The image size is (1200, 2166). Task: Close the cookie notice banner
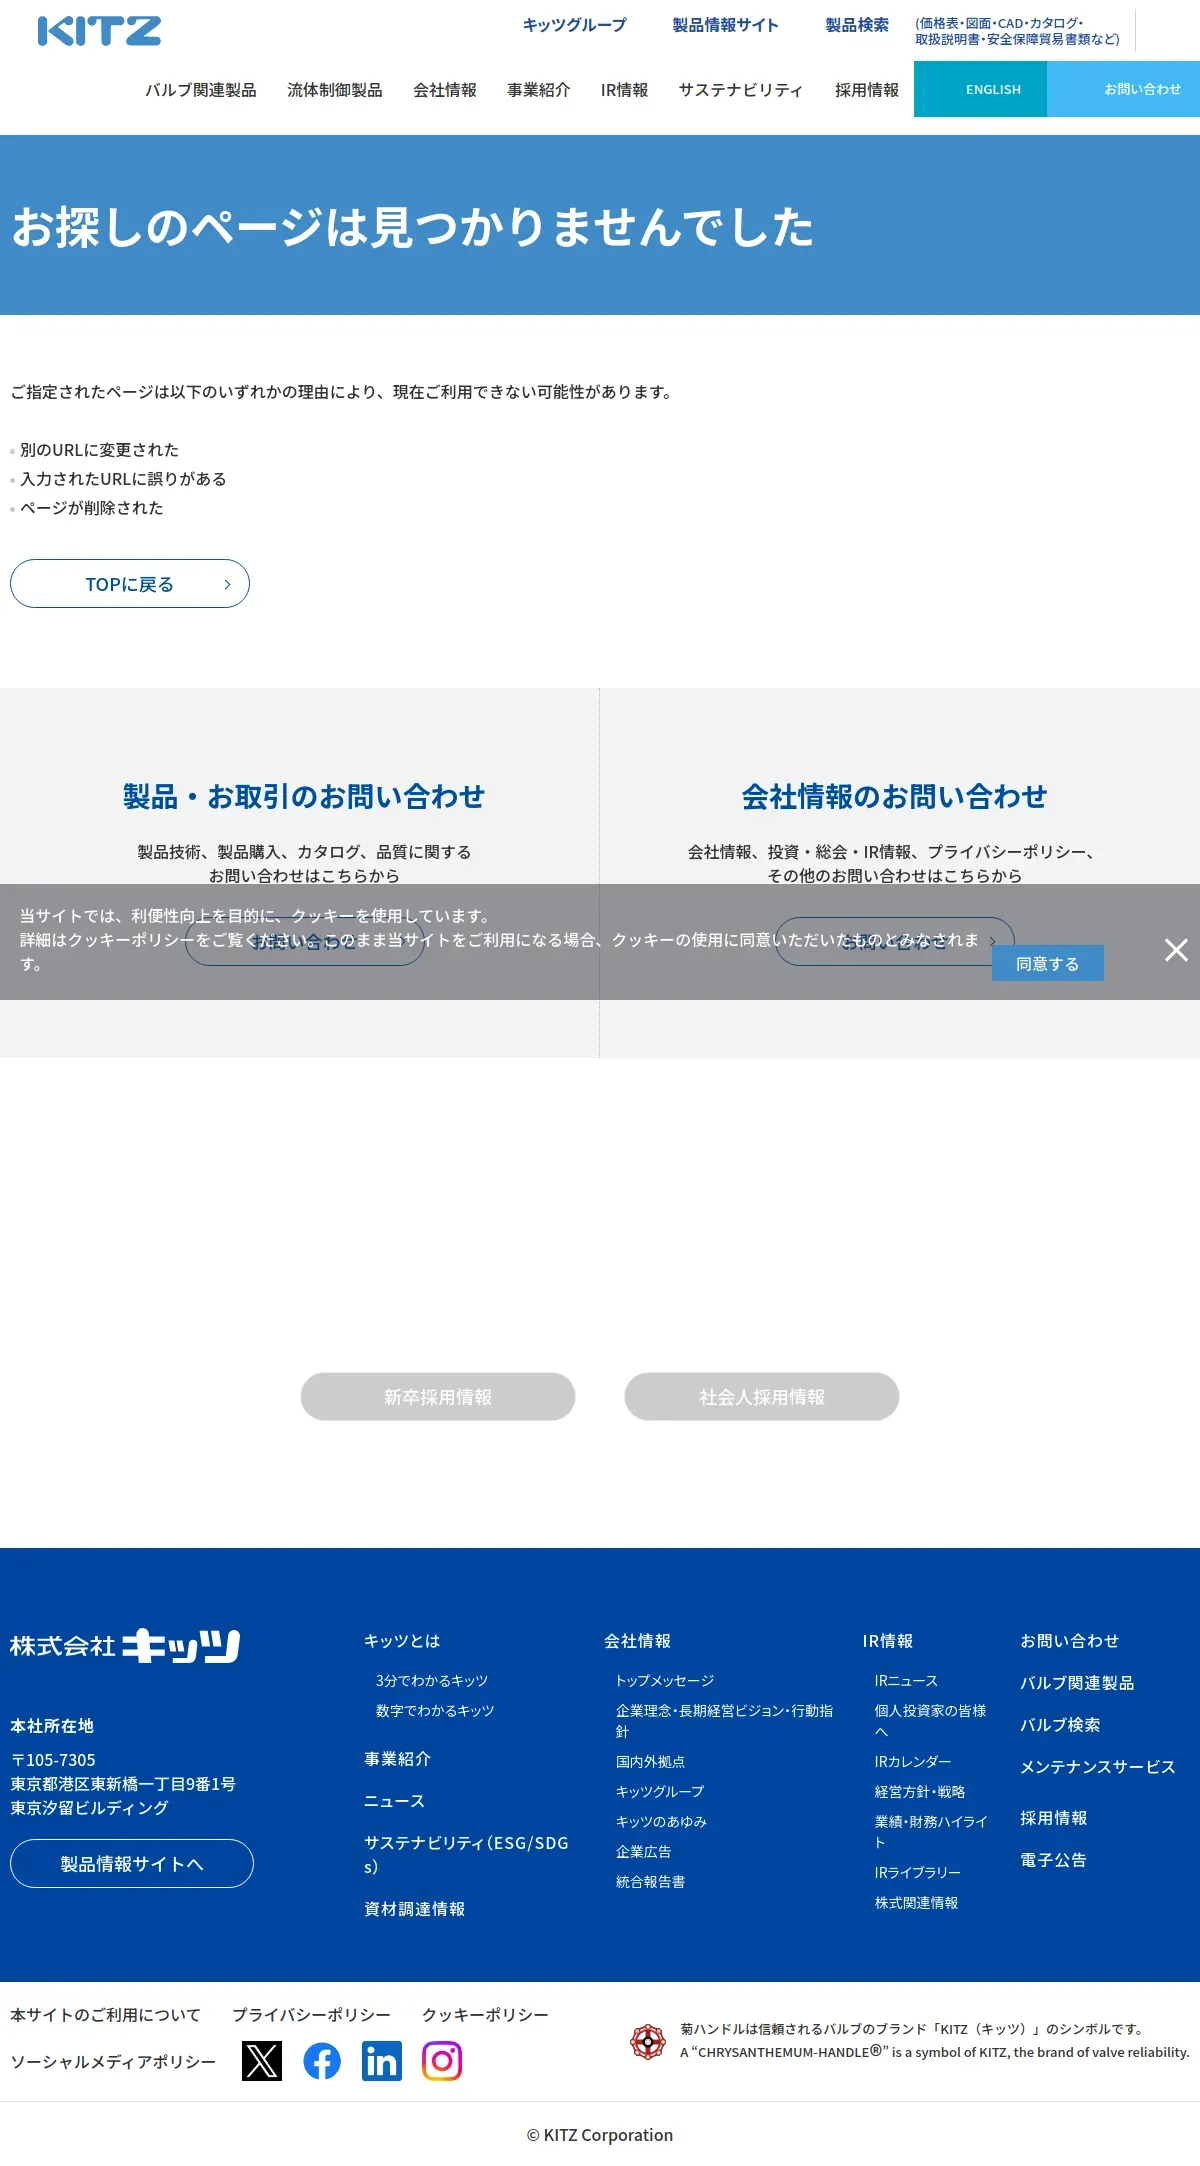pyautogui.click(x=1176, y=950)
